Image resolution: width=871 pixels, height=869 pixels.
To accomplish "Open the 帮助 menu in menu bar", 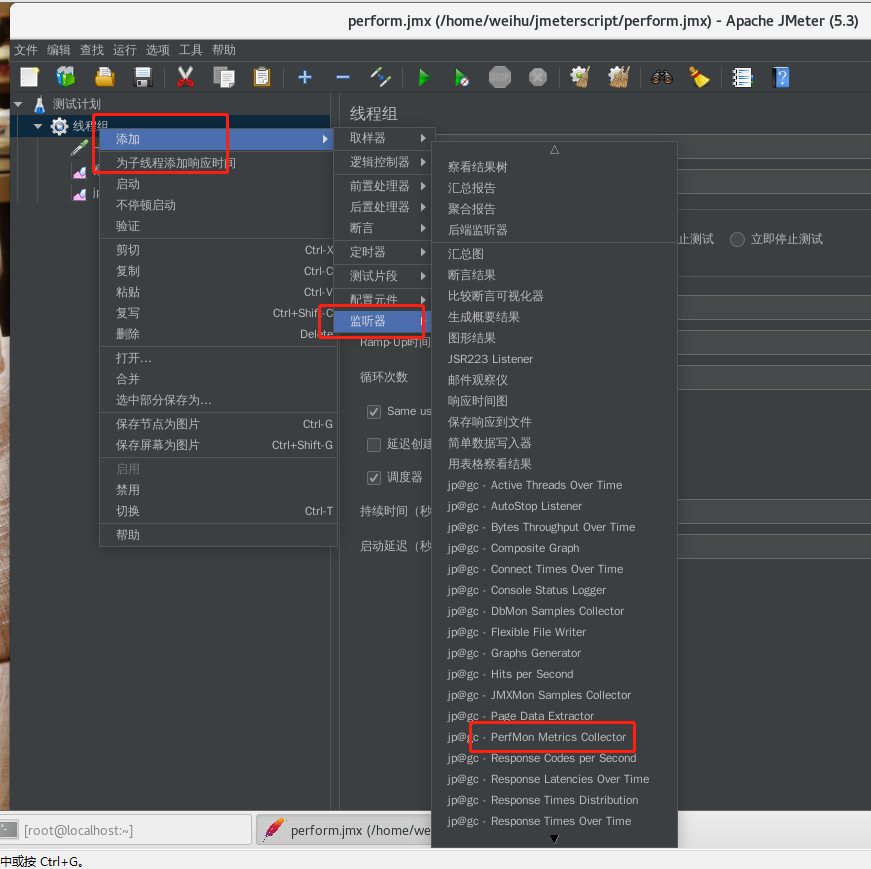I will coord(224,50).
